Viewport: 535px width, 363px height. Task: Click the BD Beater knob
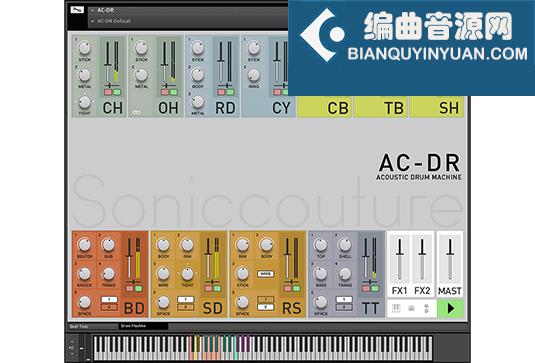84,245
